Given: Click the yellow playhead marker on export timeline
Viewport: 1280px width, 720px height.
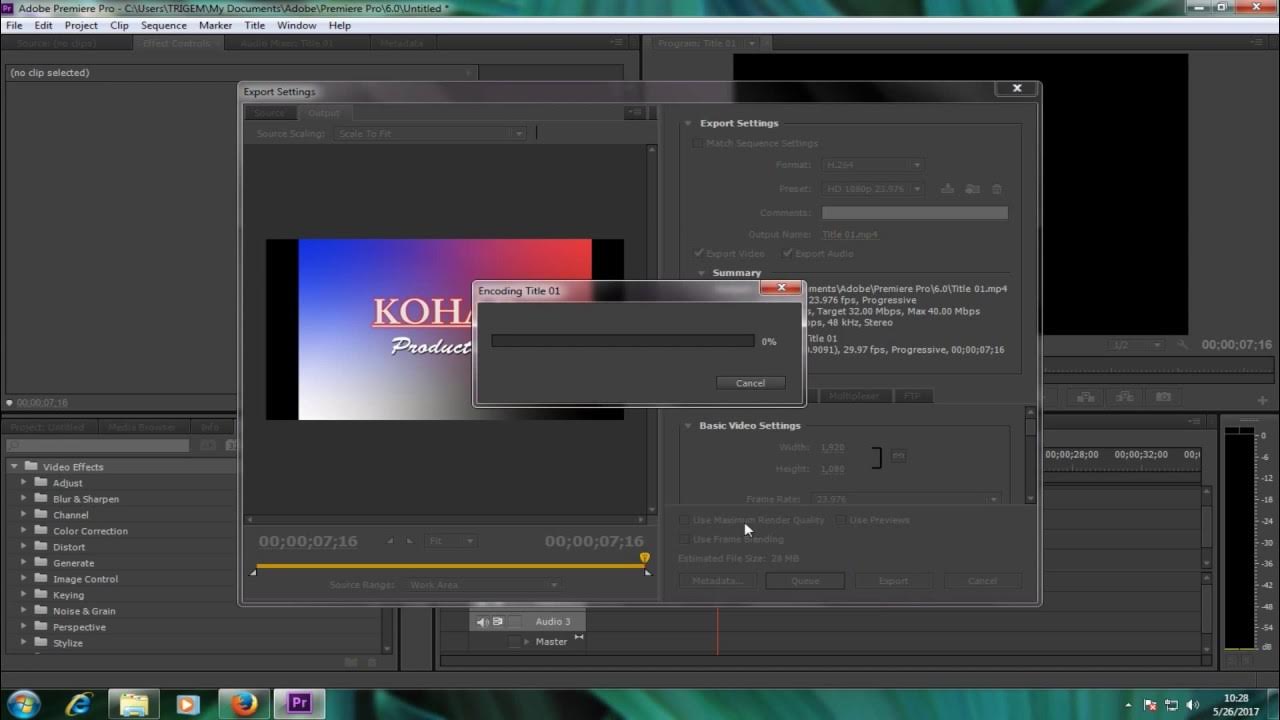Looking at the screenshot, I should tap(645, 558).
